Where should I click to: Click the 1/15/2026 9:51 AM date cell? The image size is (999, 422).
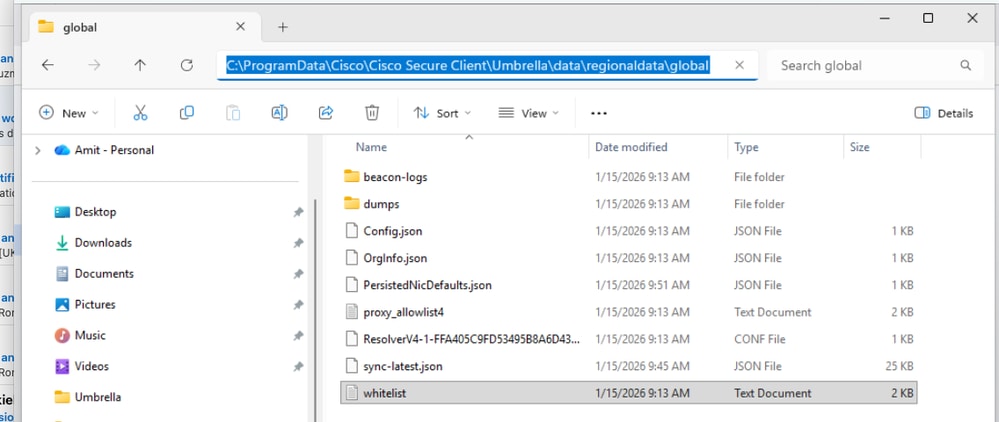tap(642, 286)
